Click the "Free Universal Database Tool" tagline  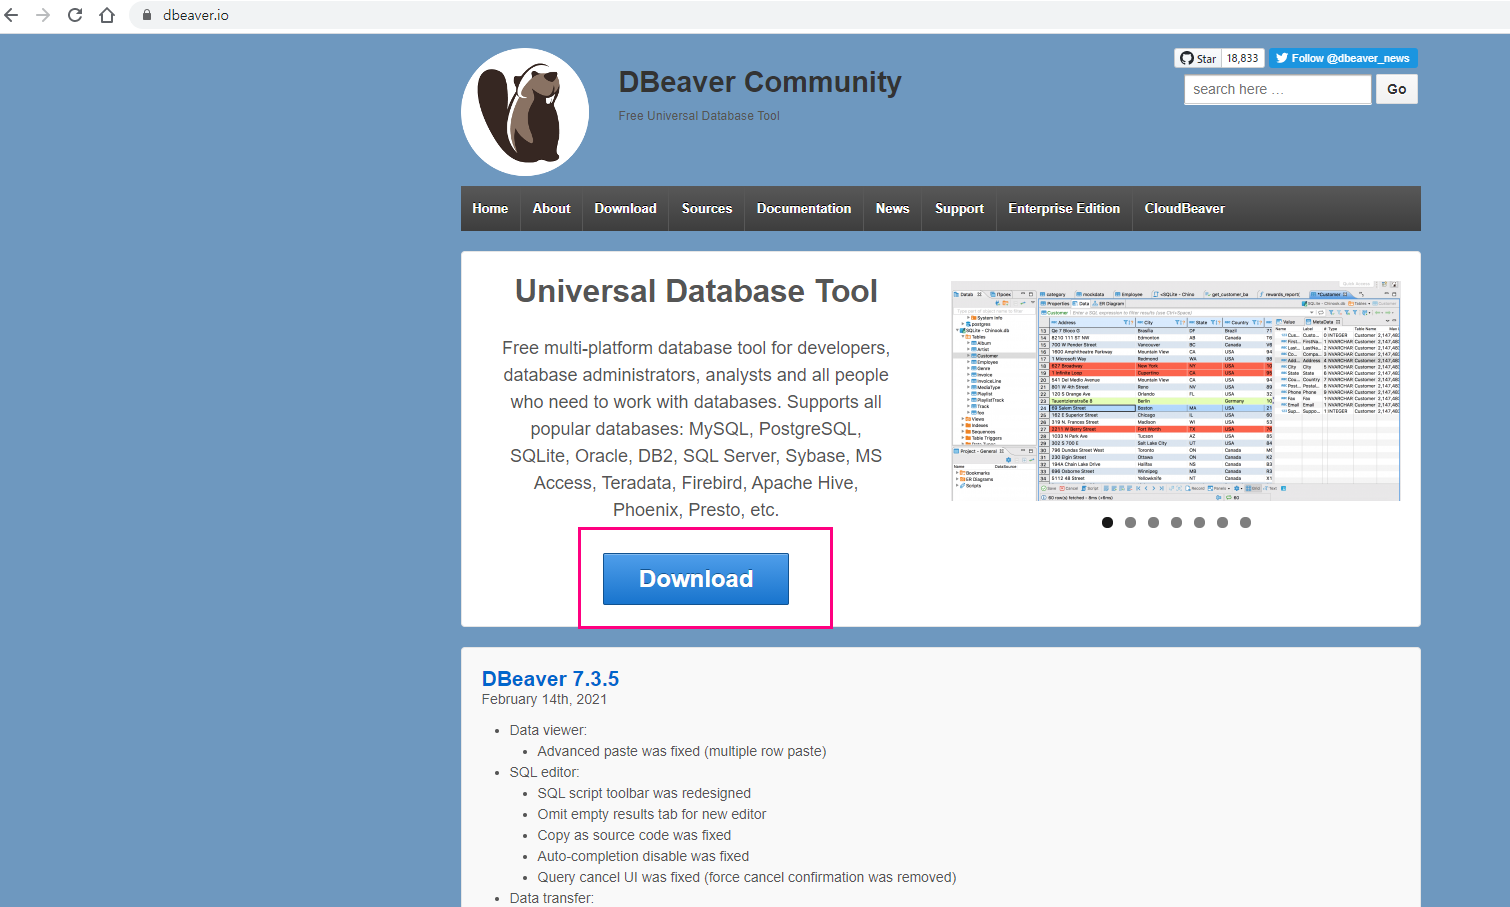[x=699, y=116]
